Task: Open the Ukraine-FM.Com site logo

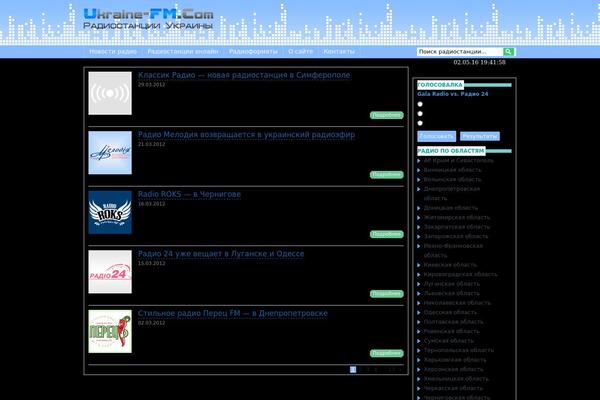Action: [x=148, y=19]
